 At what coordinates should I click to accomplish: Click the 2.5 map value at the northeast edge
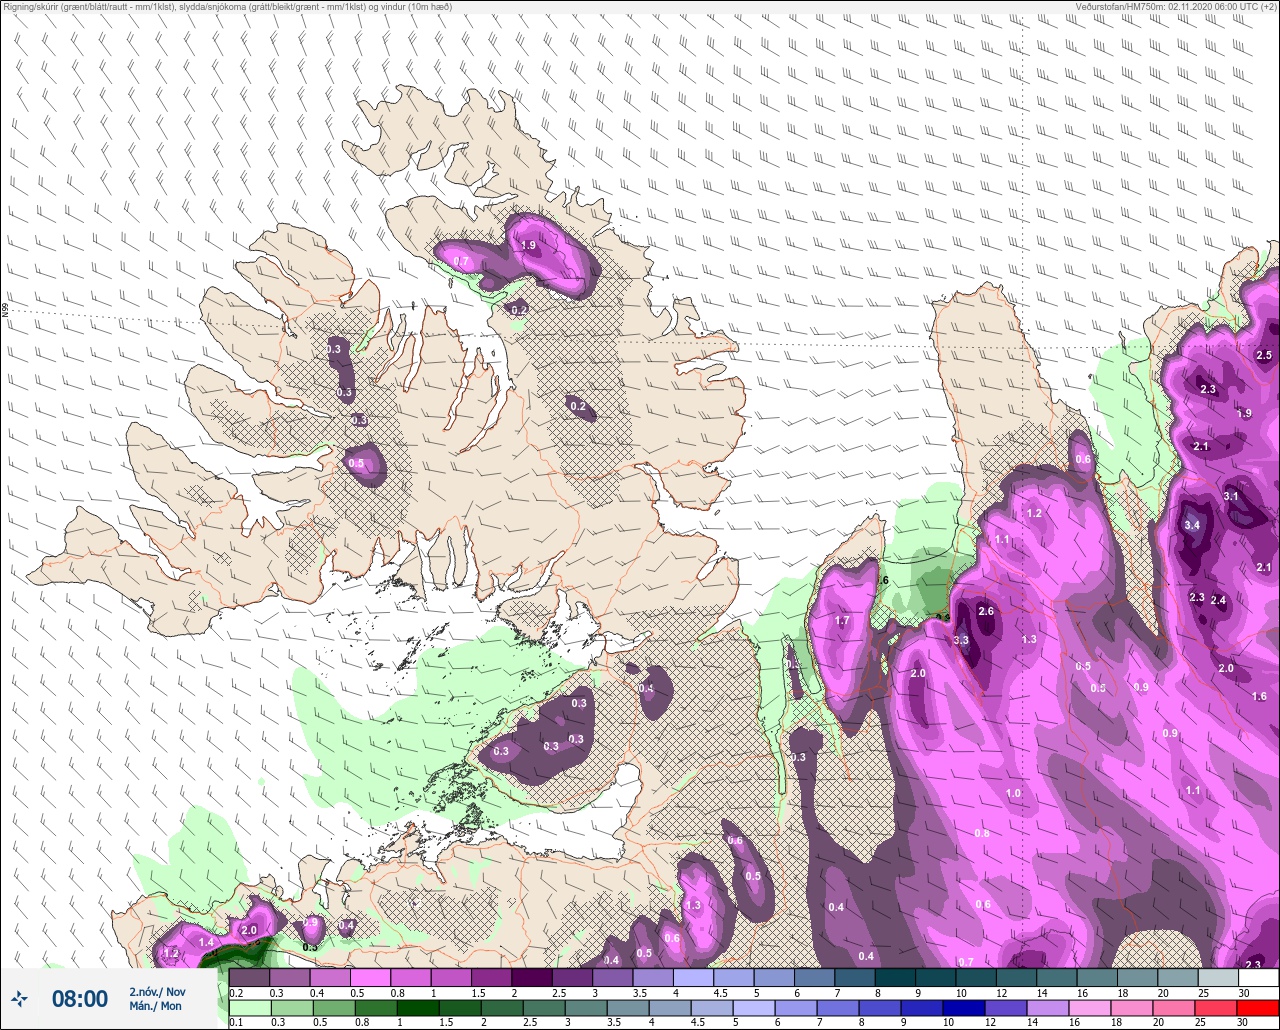(1263, 355)
